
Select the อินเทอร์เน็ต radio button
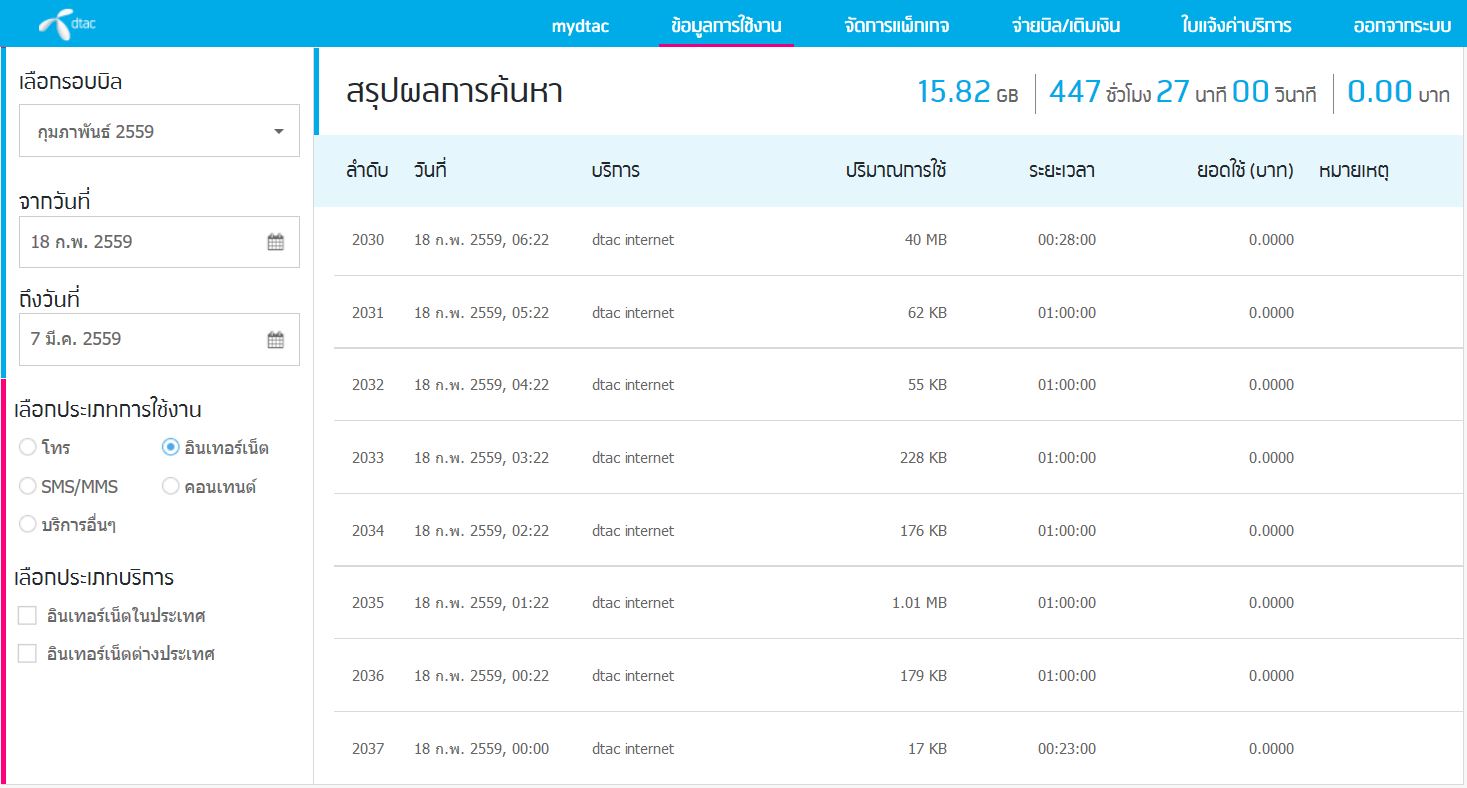pyautogui.click(x=170, y=447)
